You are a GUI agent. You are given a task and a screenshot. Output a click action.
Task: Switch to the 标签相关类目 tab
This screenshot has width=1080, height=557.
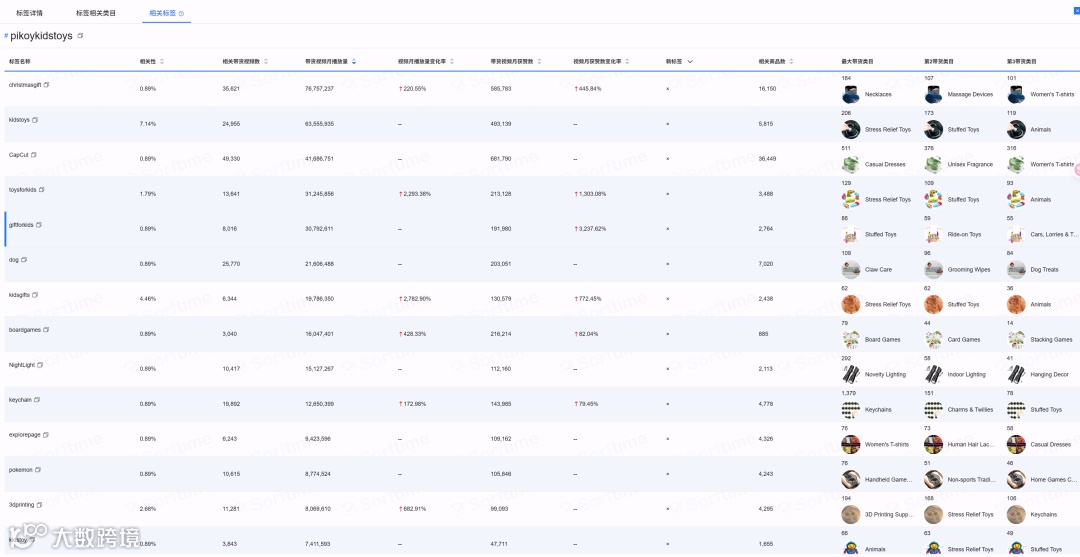pos(96,13)
